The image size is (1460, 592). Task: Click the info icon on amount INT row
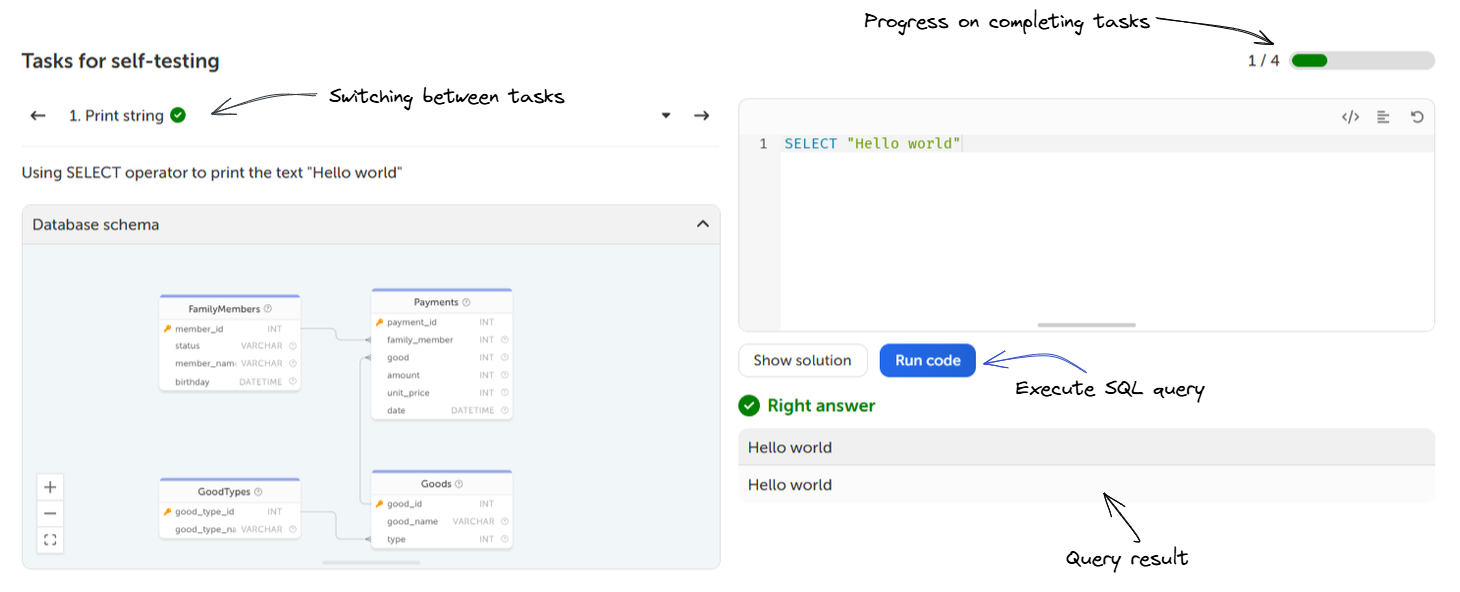[505, 375]
